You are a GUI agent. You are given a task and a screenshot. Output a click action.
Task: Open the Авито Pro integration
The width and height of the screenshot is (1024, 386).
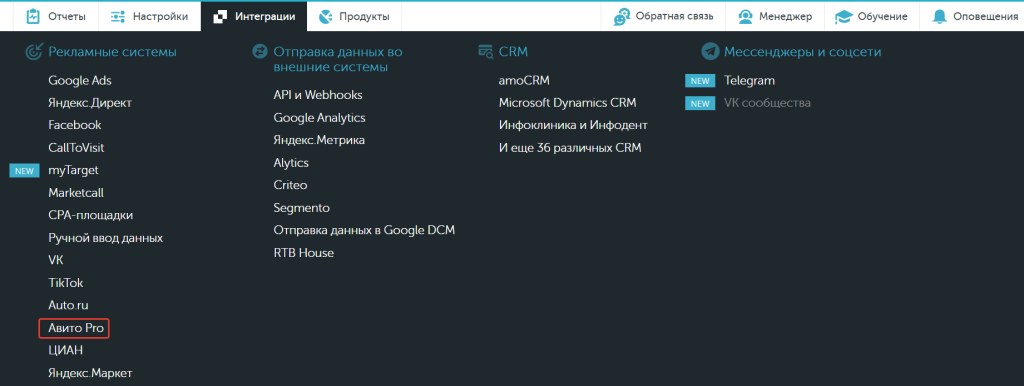tap(75, 329)
